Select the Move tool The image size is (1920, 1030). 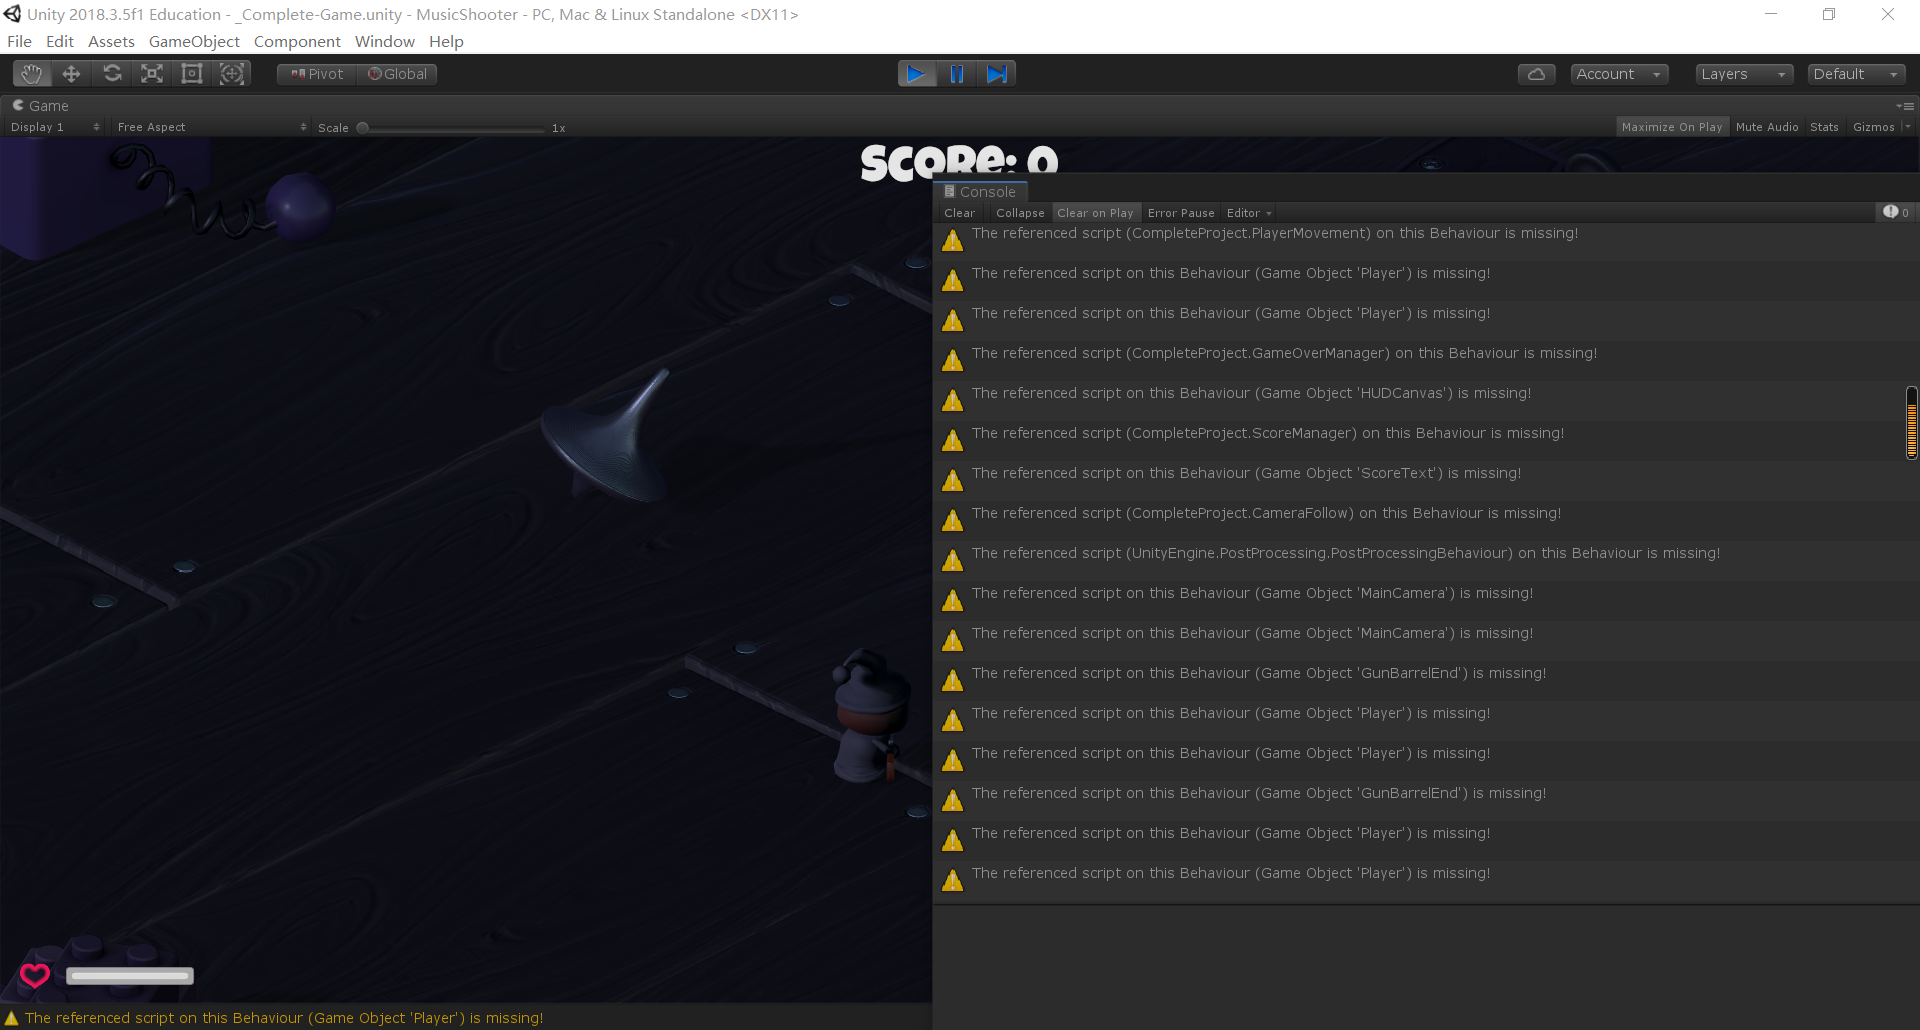tap(71, 74)
